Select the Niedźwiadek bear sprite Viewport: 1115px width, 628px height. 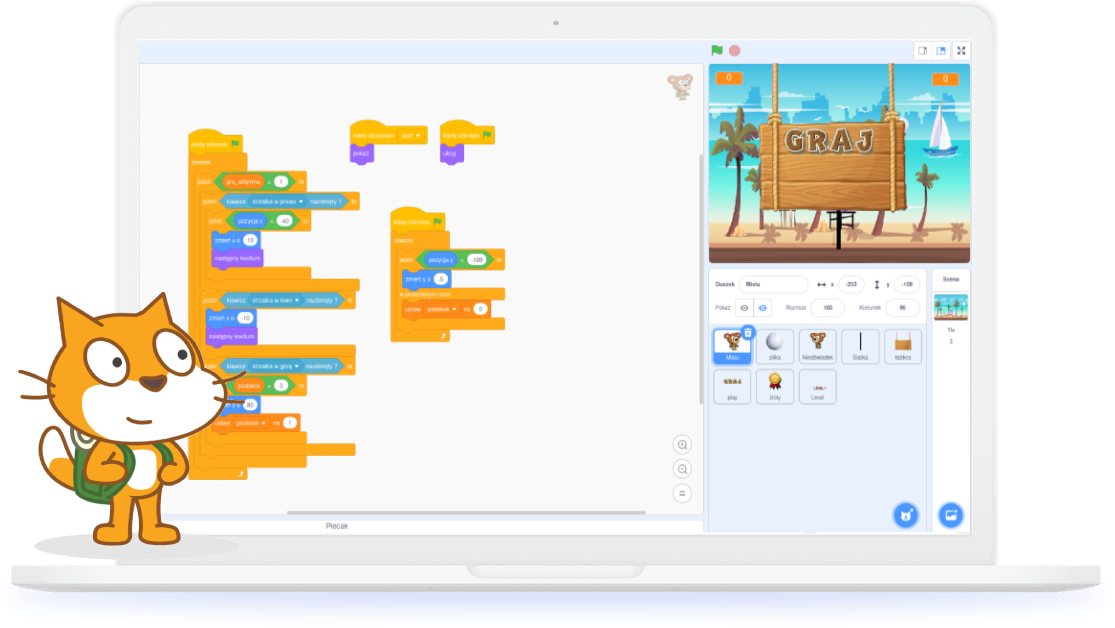coord(818,346)
